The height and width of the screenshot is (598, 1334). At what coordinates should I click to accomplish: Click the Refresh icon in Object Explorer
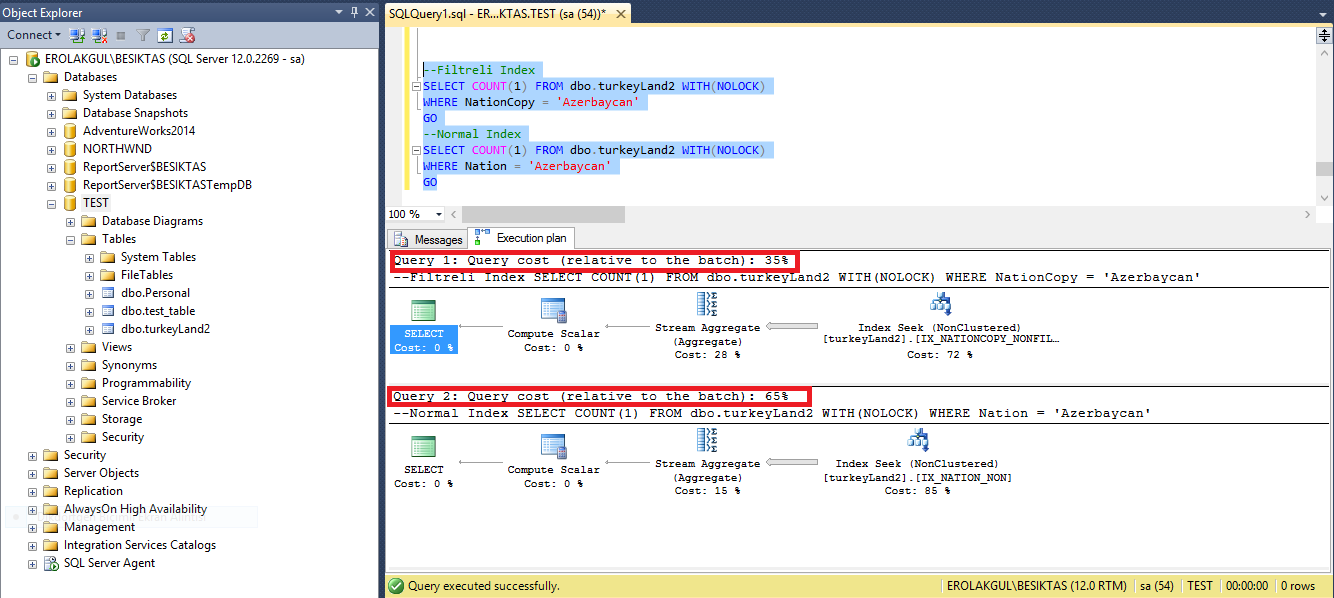pos(164,35)
